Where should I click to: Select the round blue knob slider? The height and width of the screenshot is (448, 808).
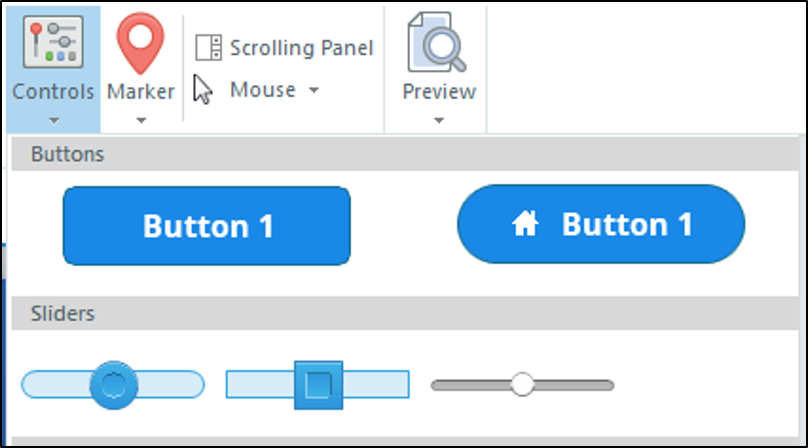[x=113, y=385]
